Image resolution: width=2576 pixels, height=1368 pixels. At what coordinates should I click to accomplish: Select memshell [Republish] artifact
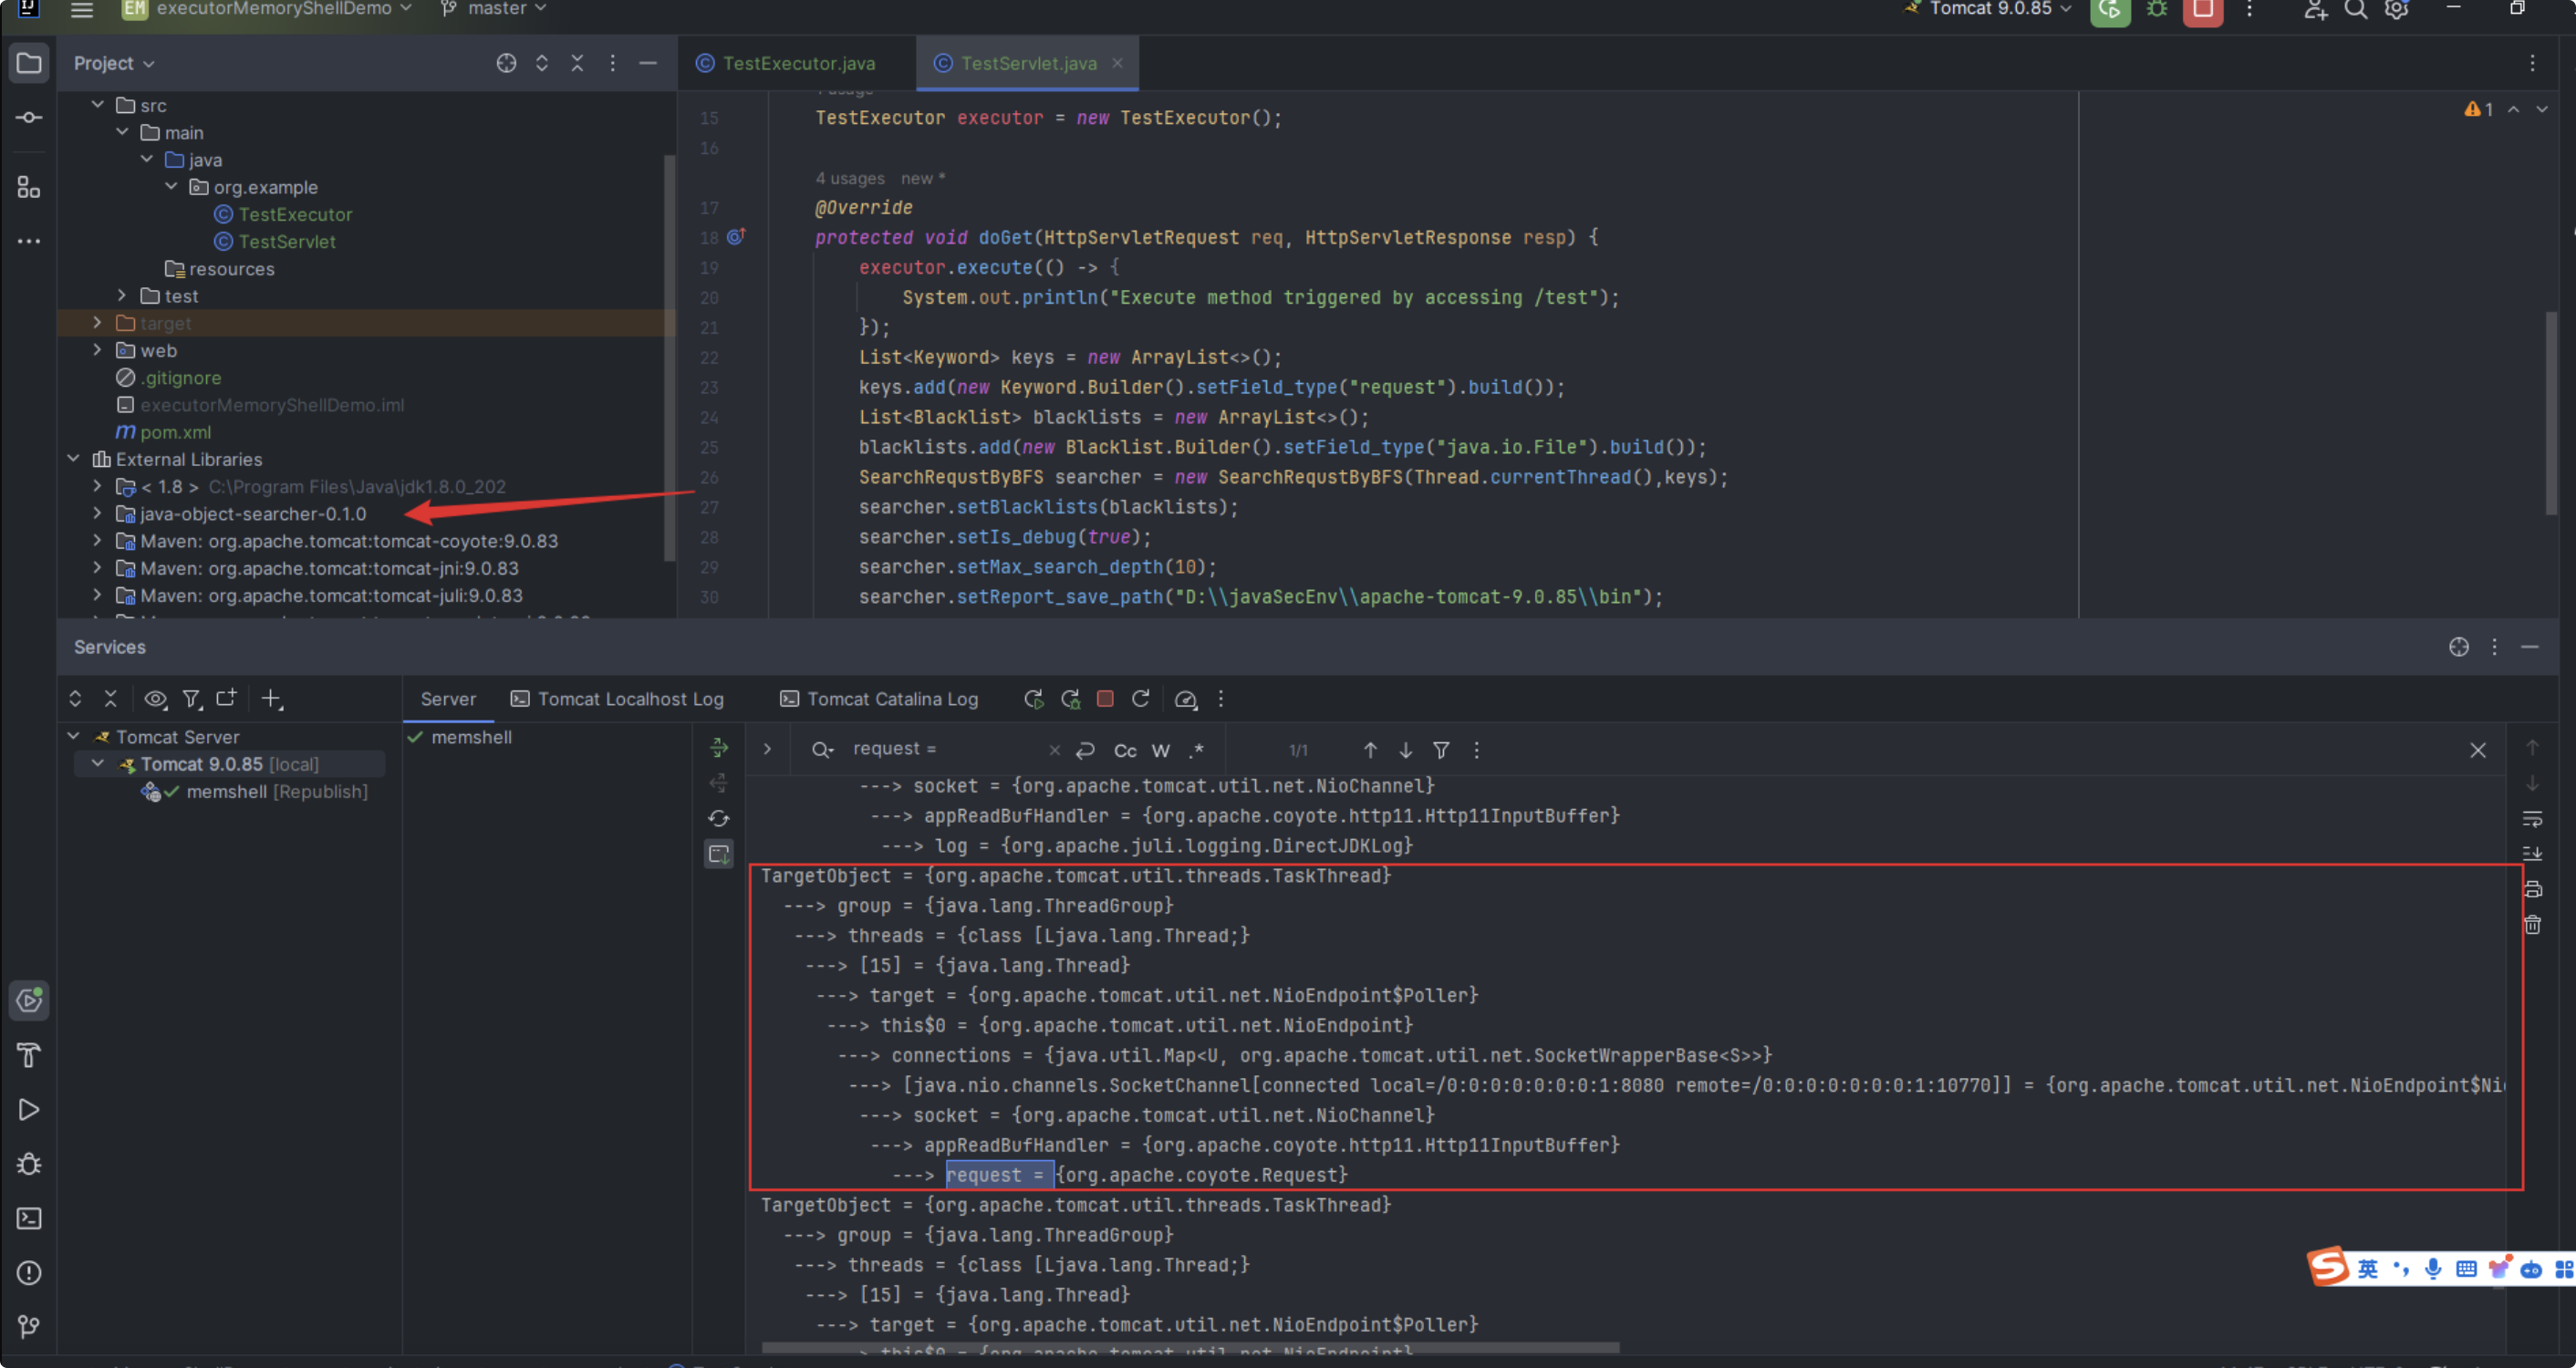click(x=256, y=791)
